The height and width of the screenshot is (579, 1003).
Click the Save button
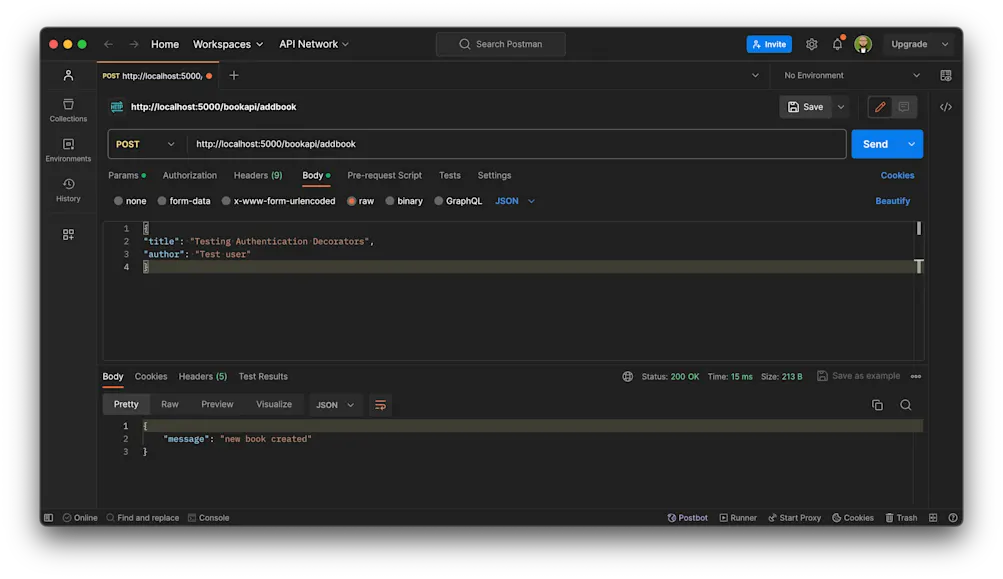805,107
